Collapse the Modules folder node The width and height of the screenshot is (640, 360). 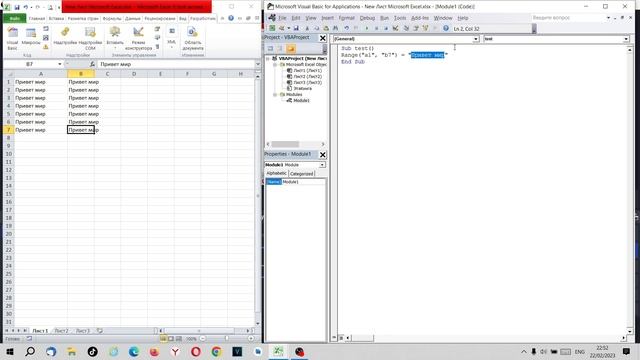(275, 94)
